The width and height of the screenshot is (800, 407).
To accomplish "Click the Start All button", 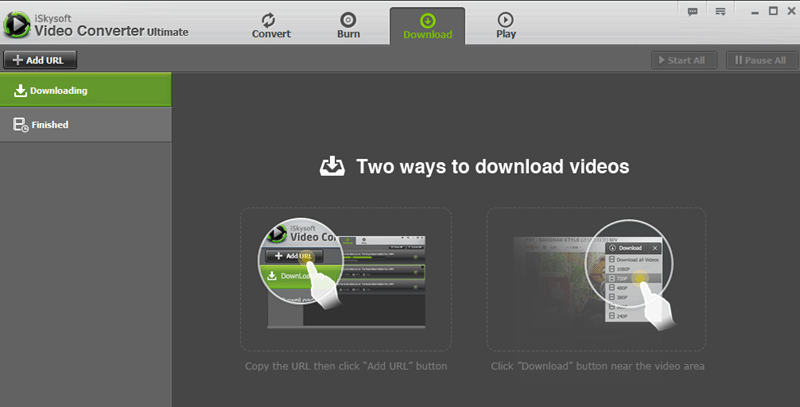I will [684, 60].
